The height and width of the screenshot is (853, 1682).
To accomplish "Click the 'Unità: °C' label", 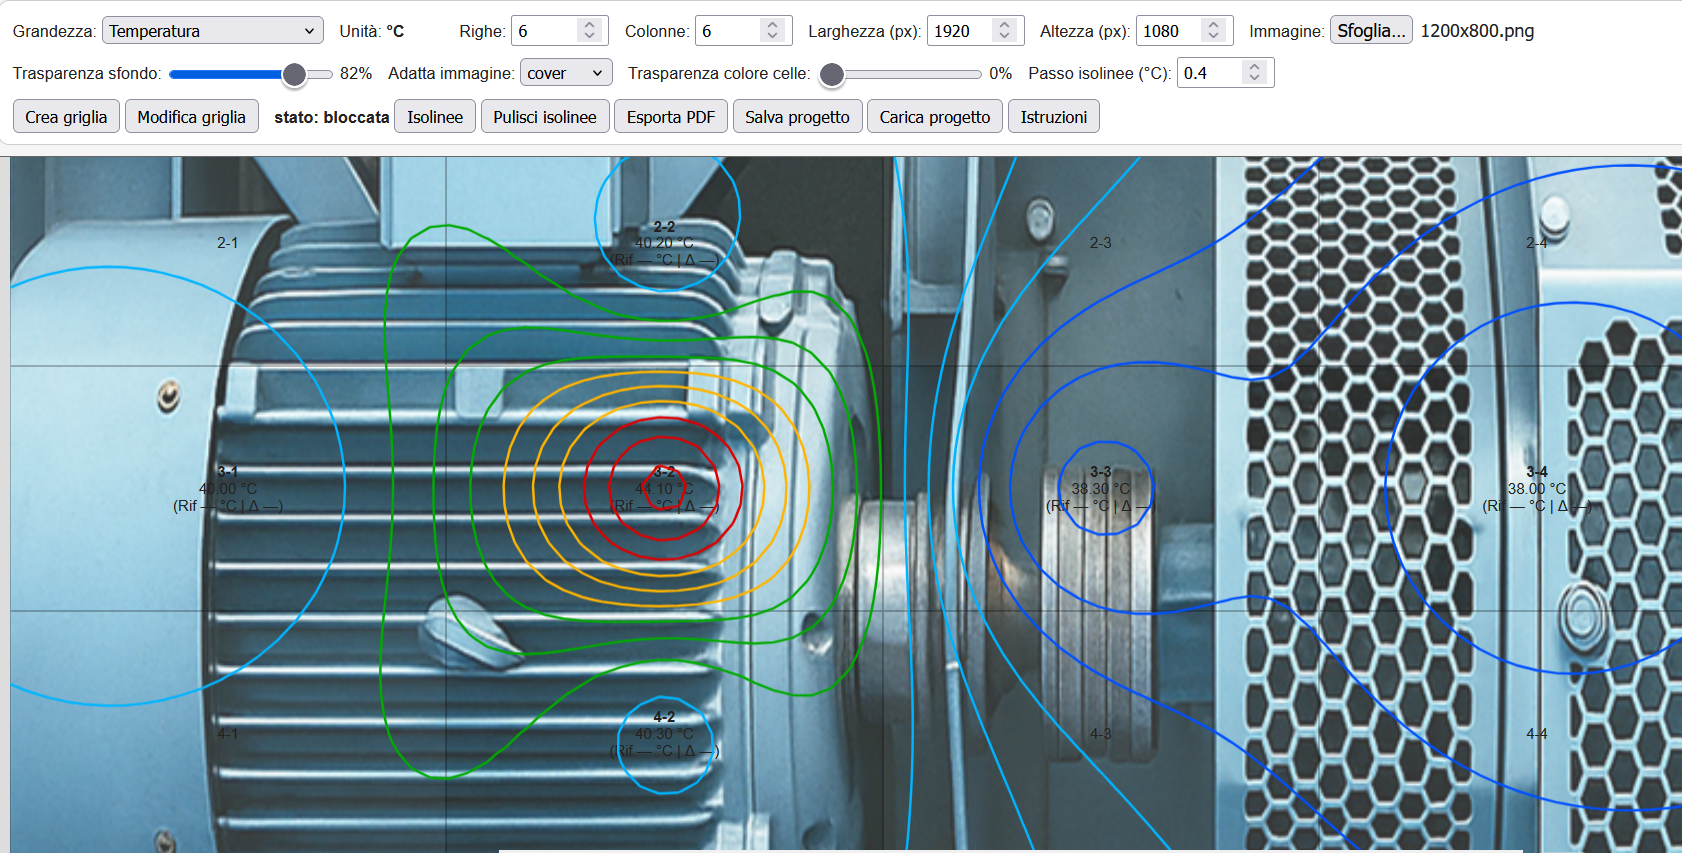I will click(x=372, y=31).
